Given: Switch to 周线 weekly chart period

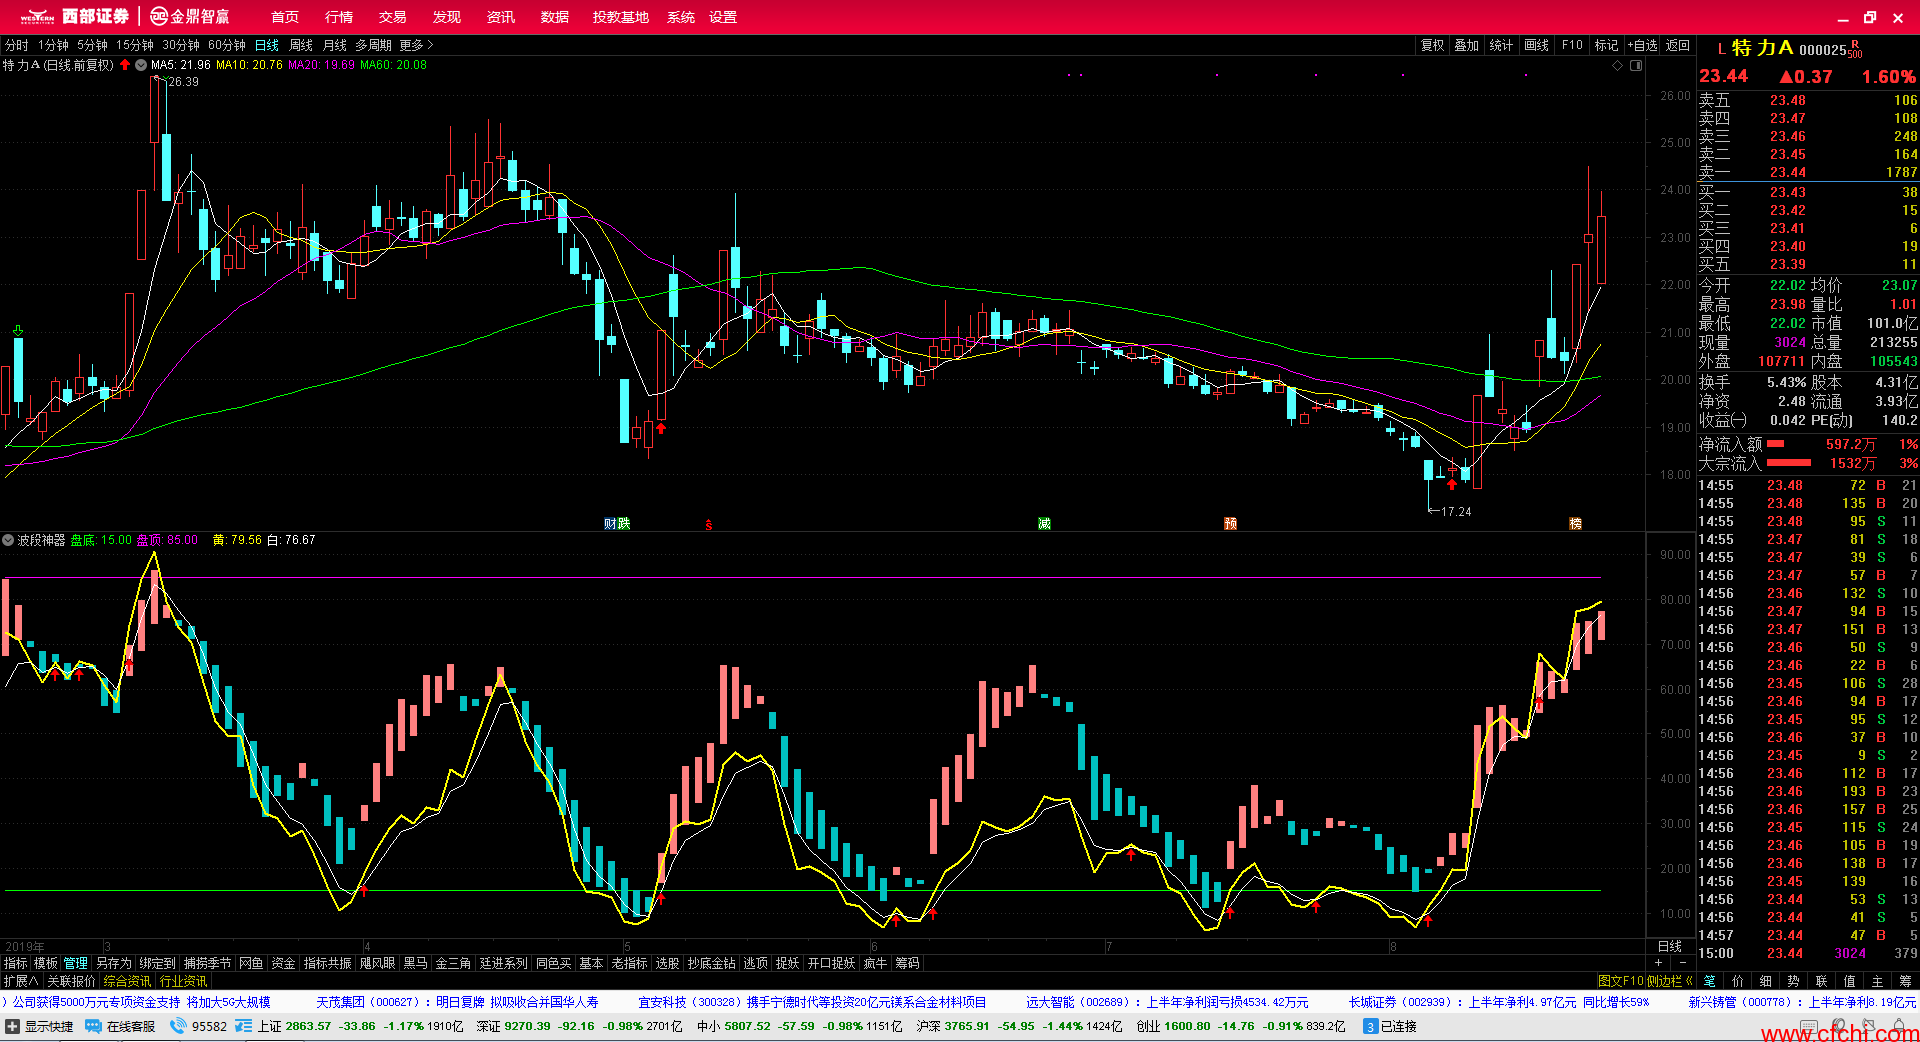Looking at the screenshot, I should [301, 45].
